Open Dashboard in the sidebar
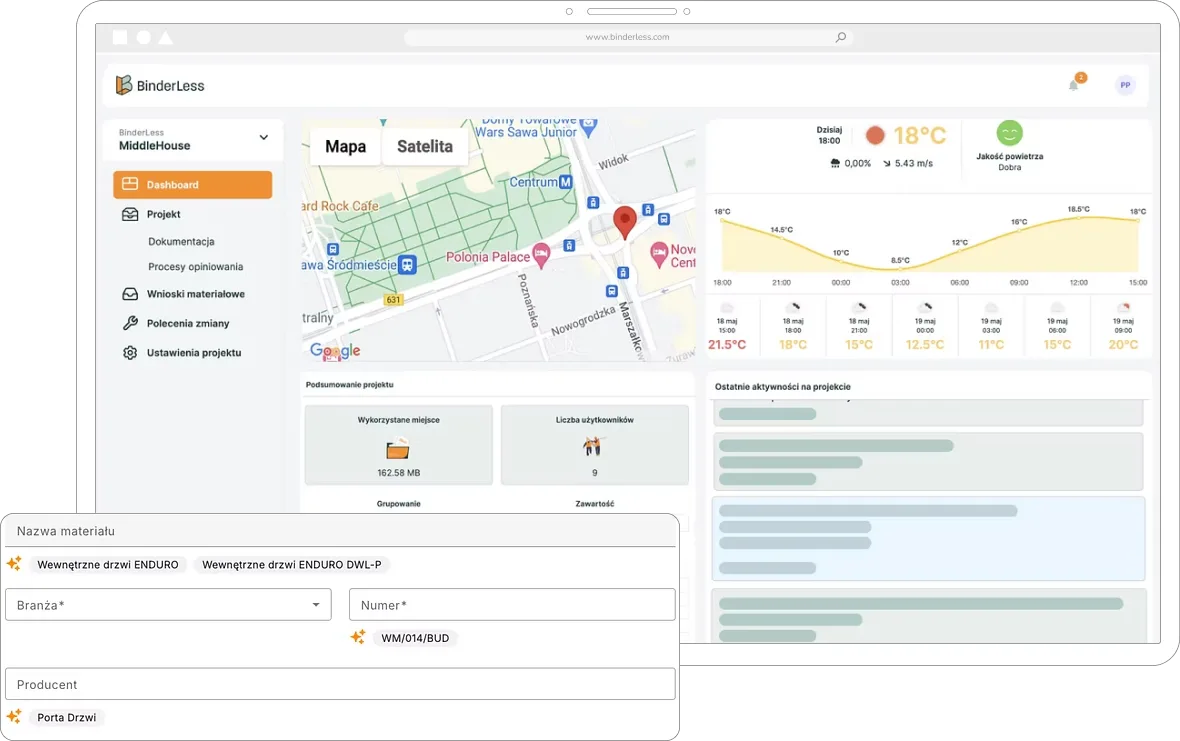1180x741 pixels. coord(192,185)
